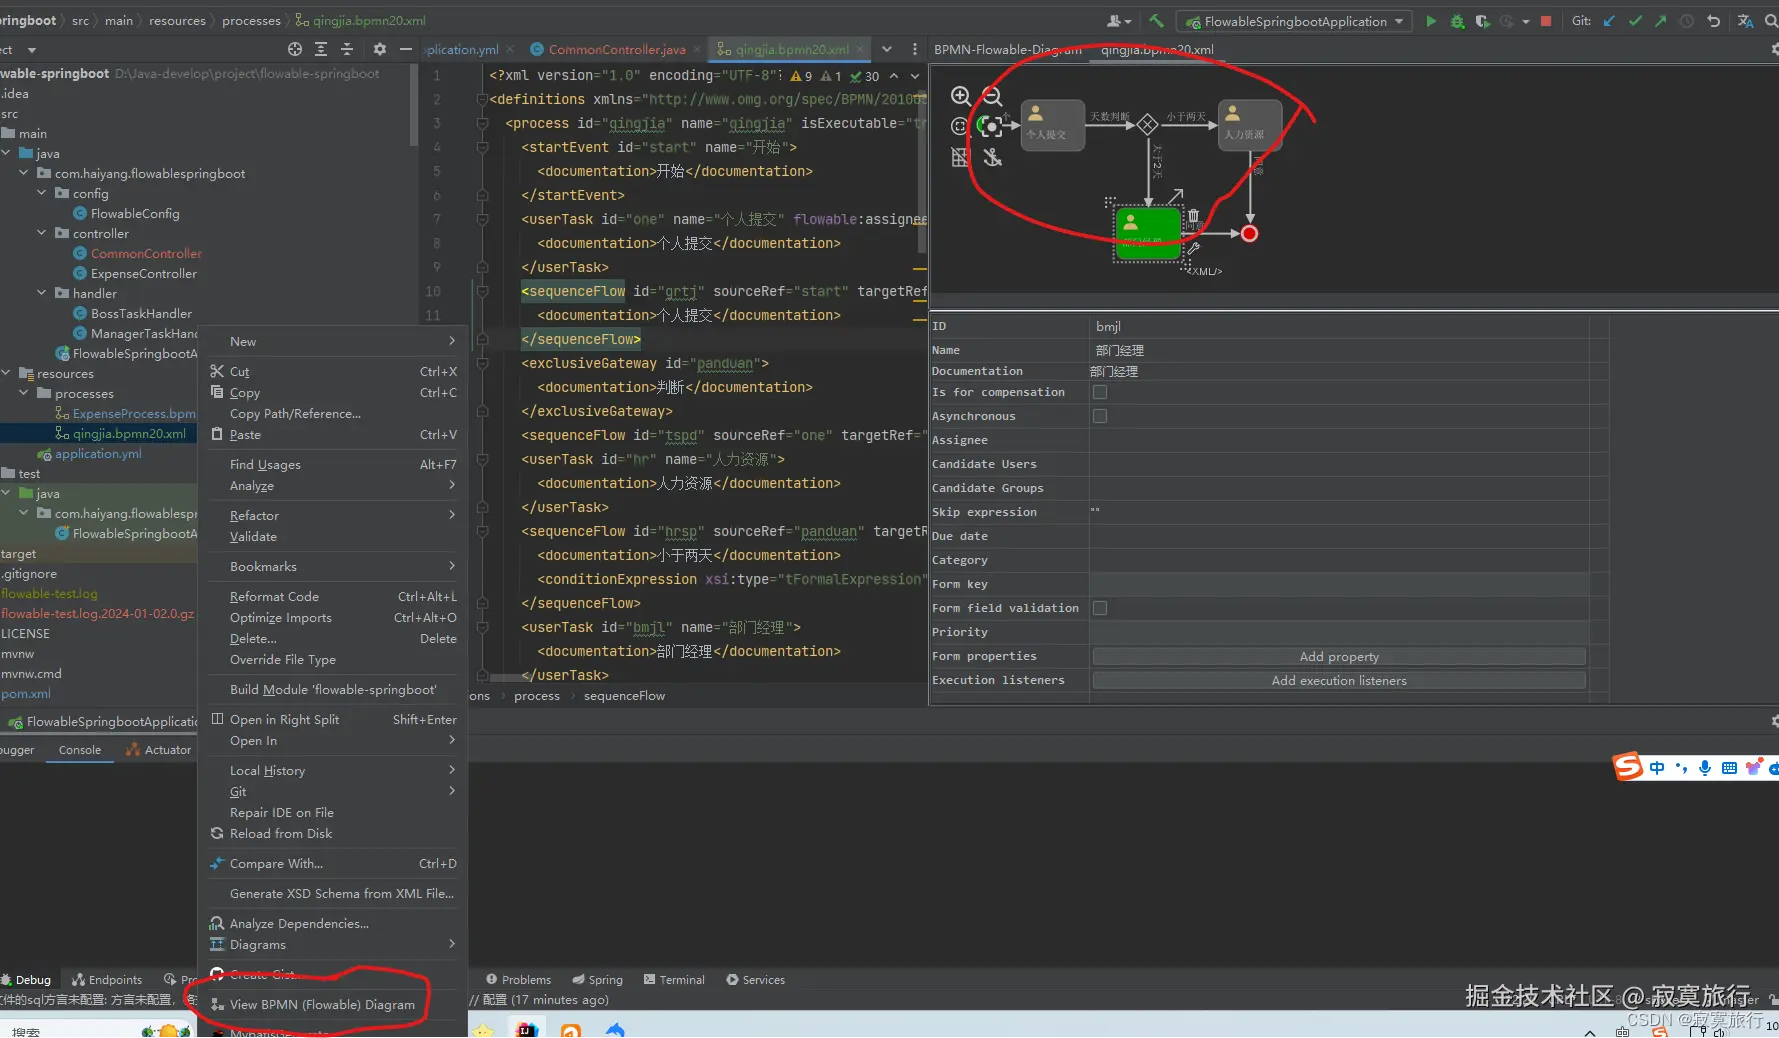
Task: Fit the BPMN diagram to screen
Action: 960,126
